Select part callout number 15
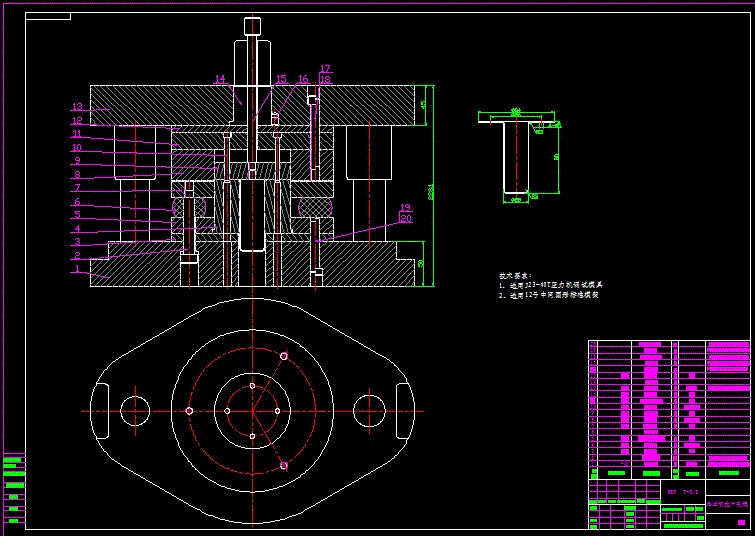The image size is (755, 536). tap(281, 78)
